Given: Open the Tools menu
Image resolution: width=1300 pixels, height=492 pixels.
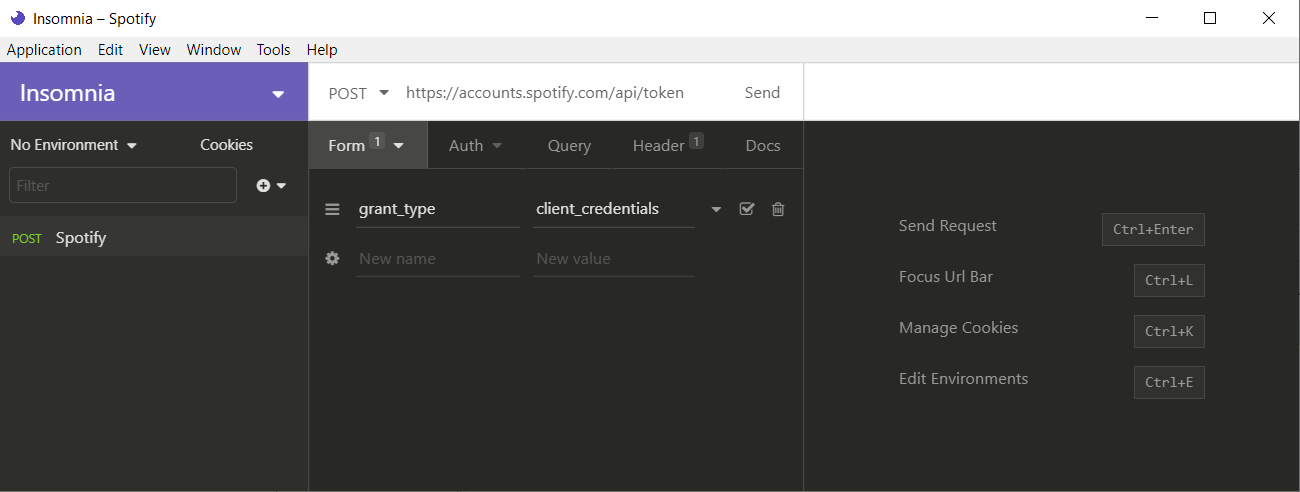Looking at the screenshot, I should (x=273, y=49).
